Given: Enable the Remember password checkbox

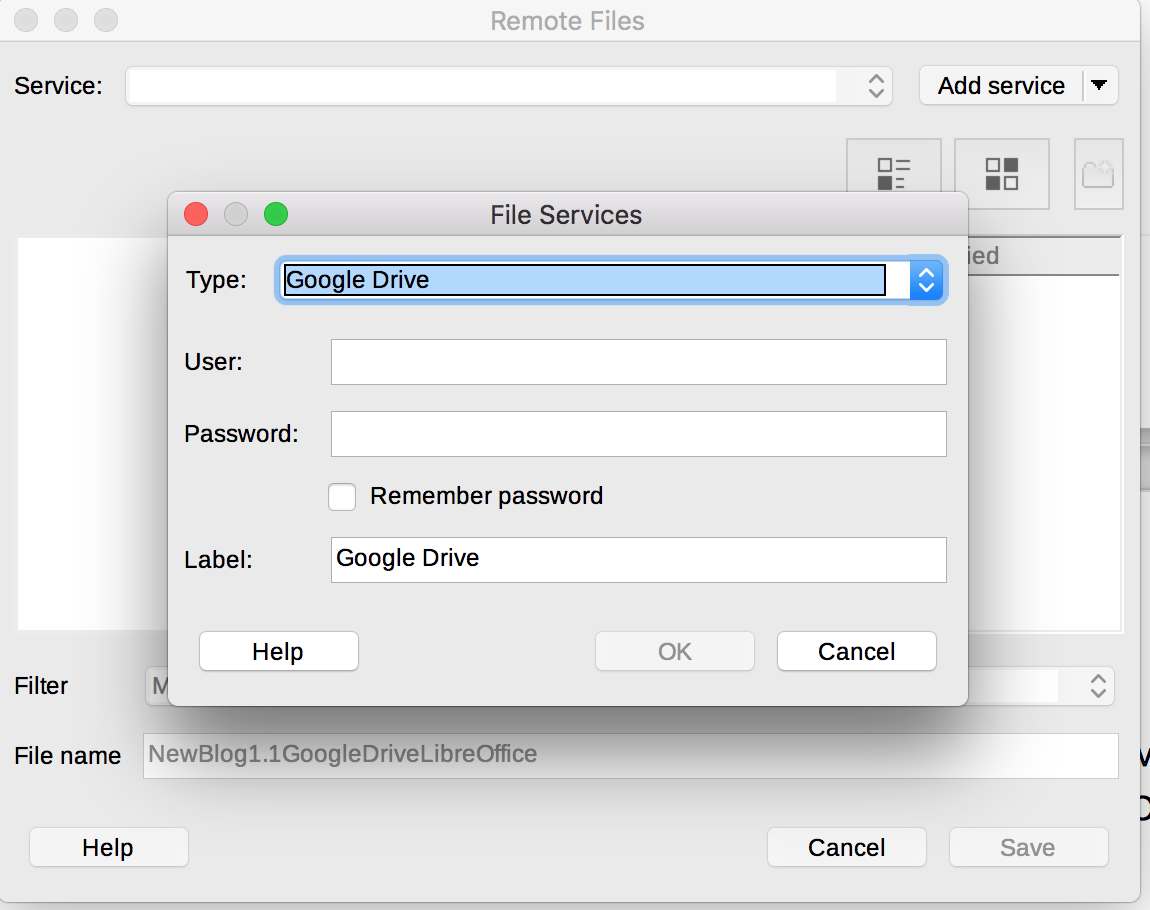Looking at the screenshot, I should pyautogui.click(x=342, y=496).
